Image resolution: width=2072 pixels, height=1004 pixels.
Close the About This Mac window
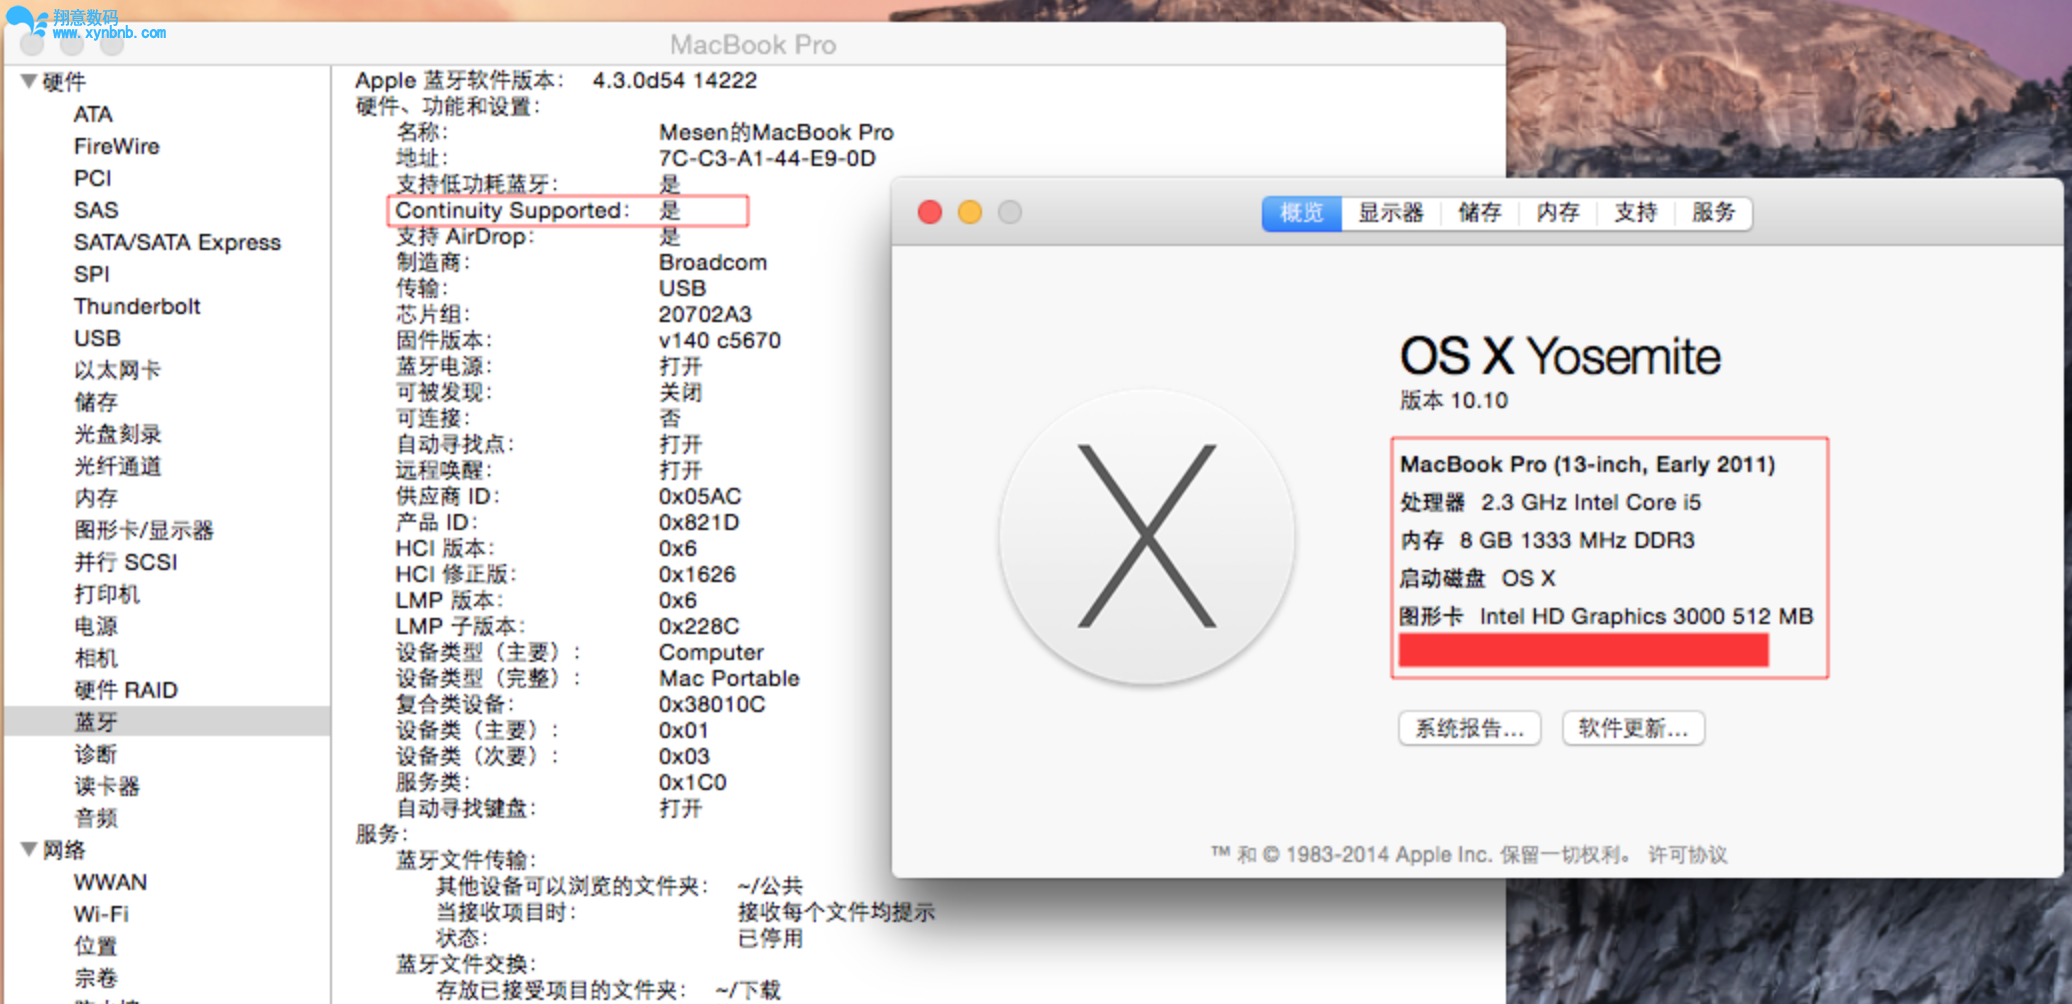click(930, 212)
